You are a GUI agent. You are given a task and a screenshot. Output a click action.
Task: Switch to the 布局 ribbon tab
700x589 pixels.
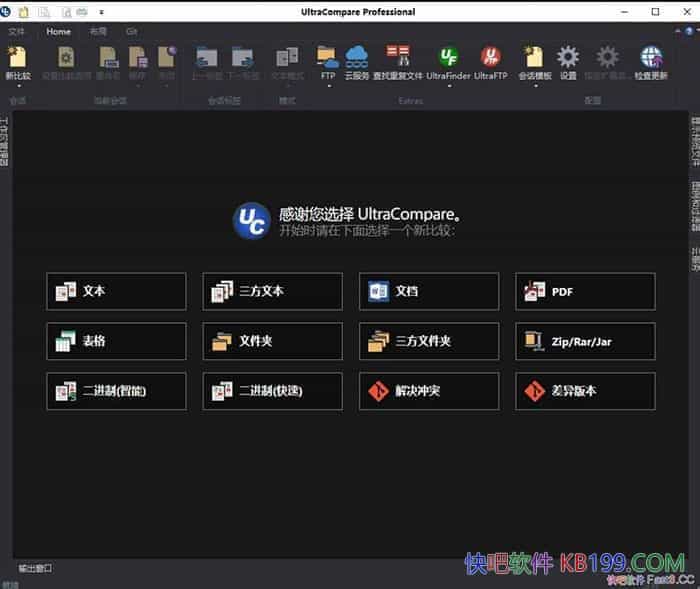tap(98, 32)
